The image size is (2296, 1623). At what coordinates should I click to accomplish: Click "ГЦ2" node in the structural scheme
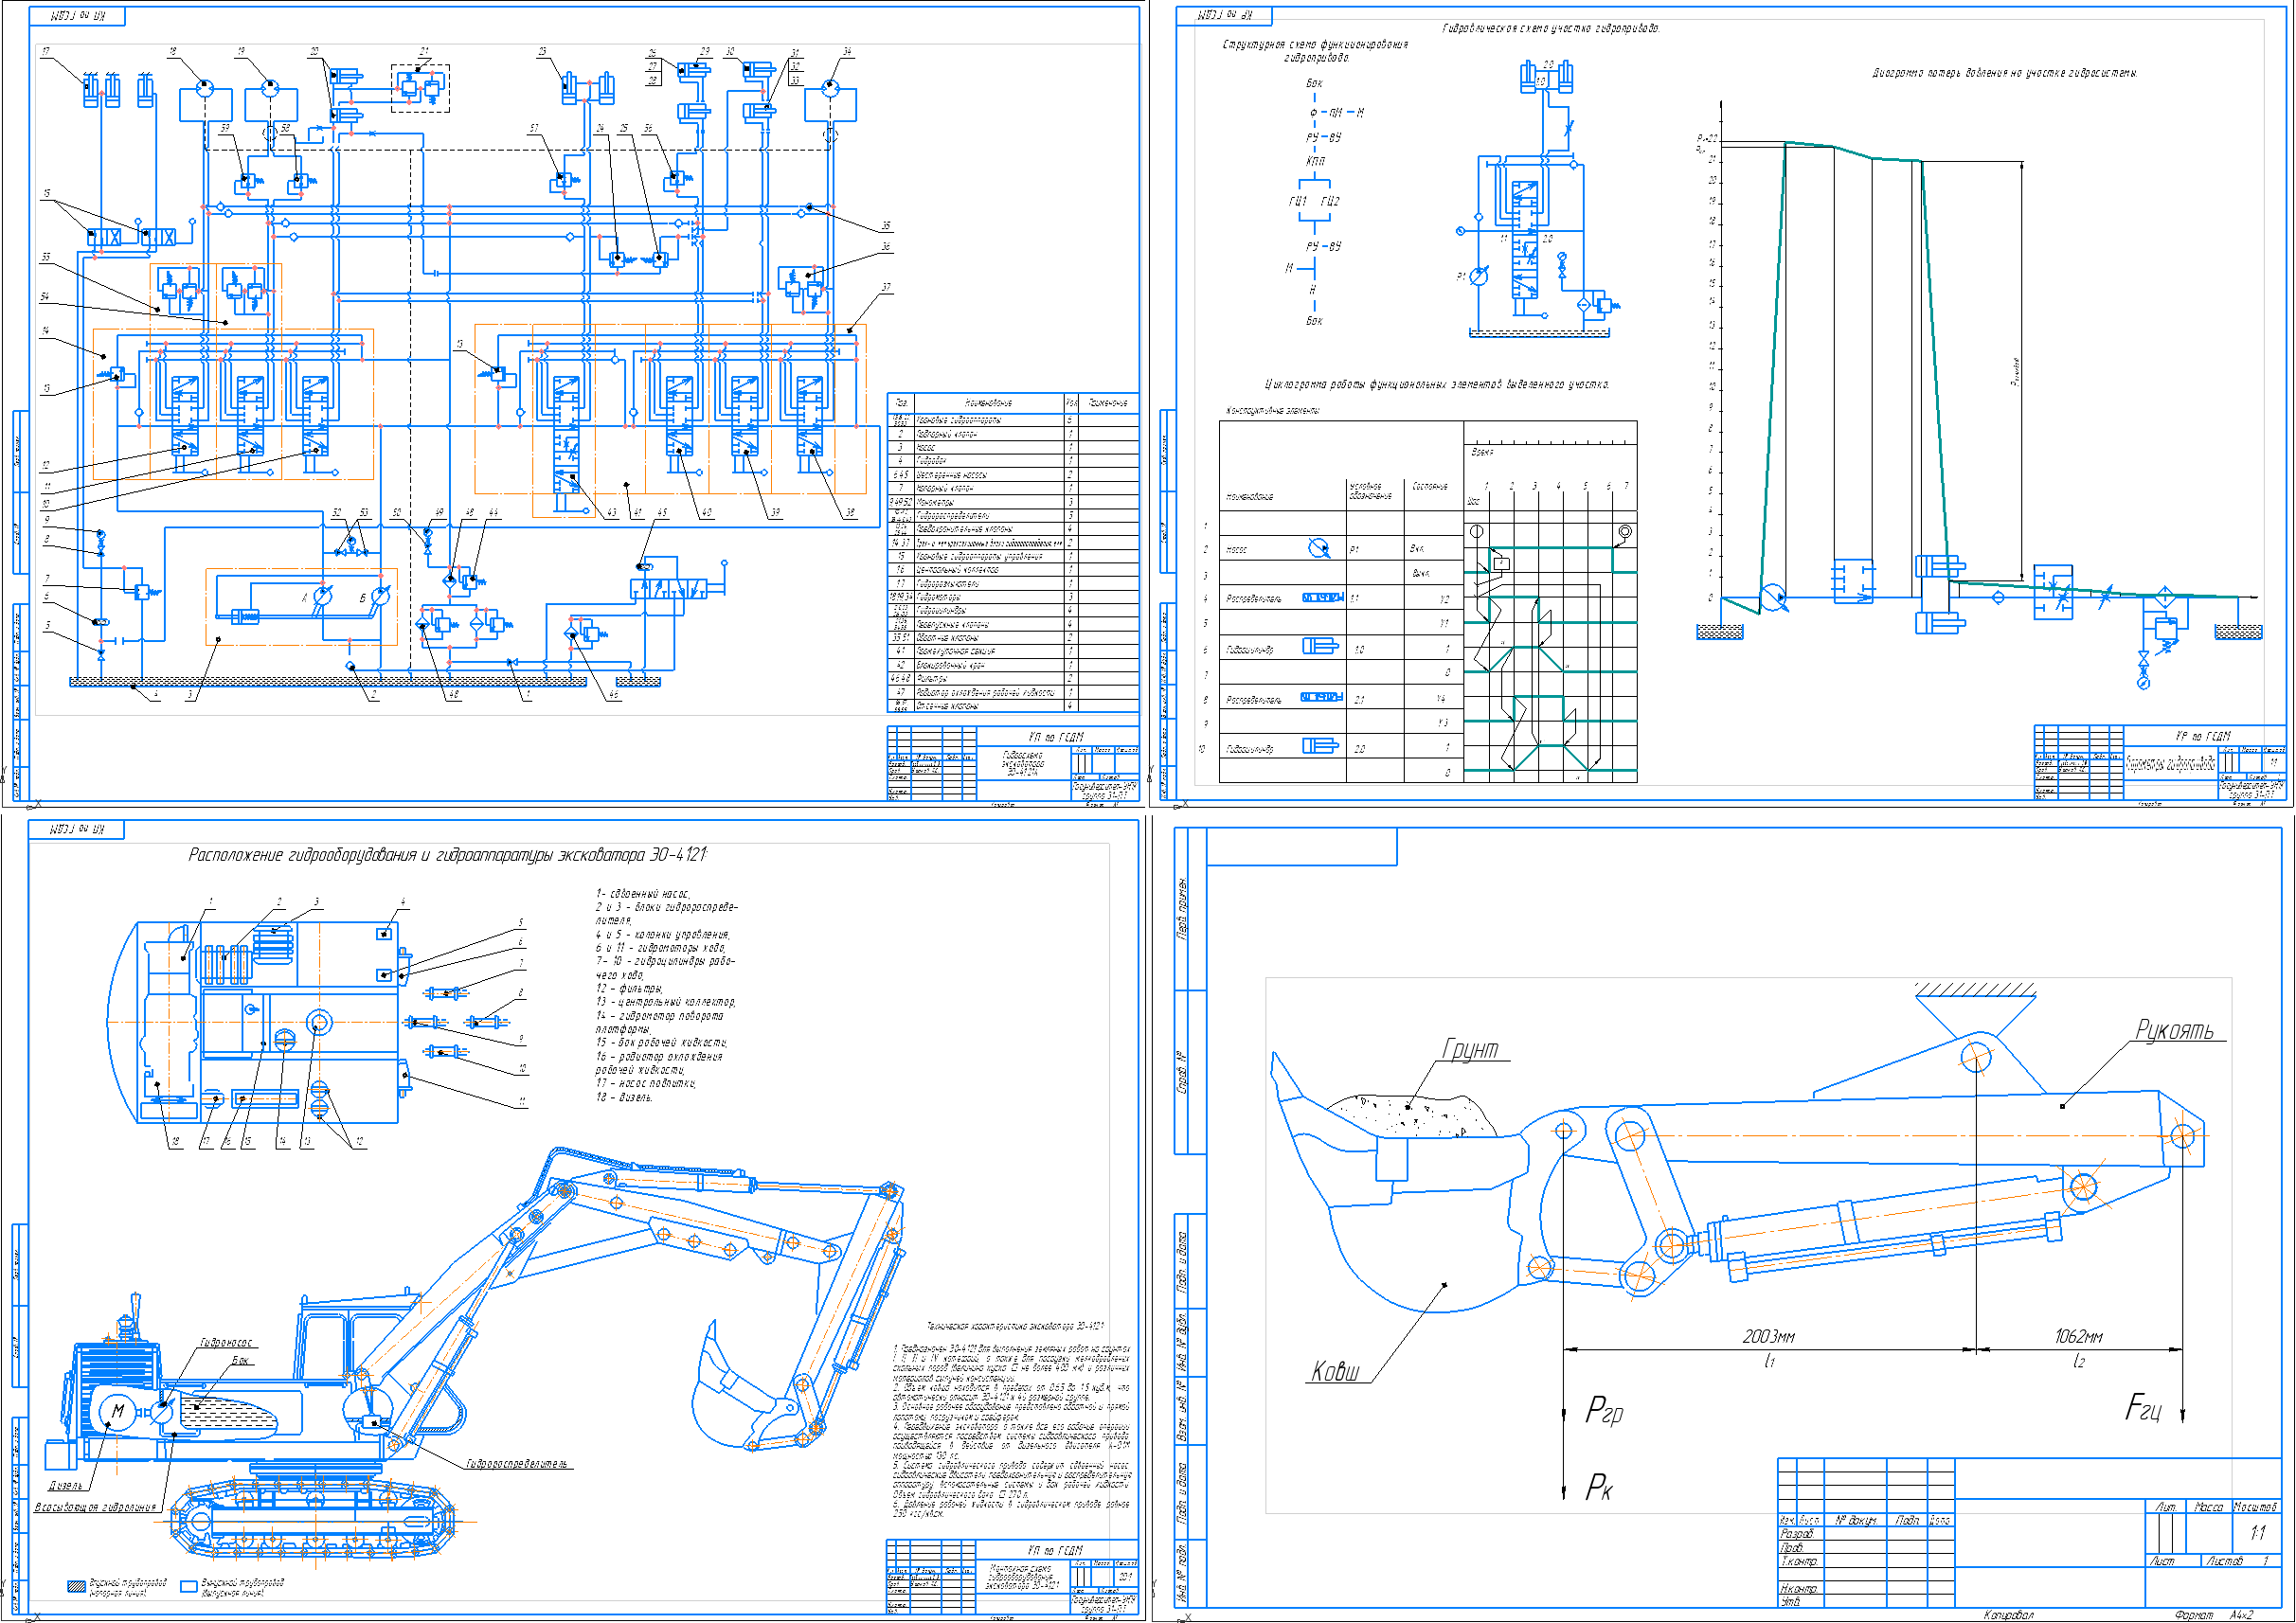coord(1330,201)
